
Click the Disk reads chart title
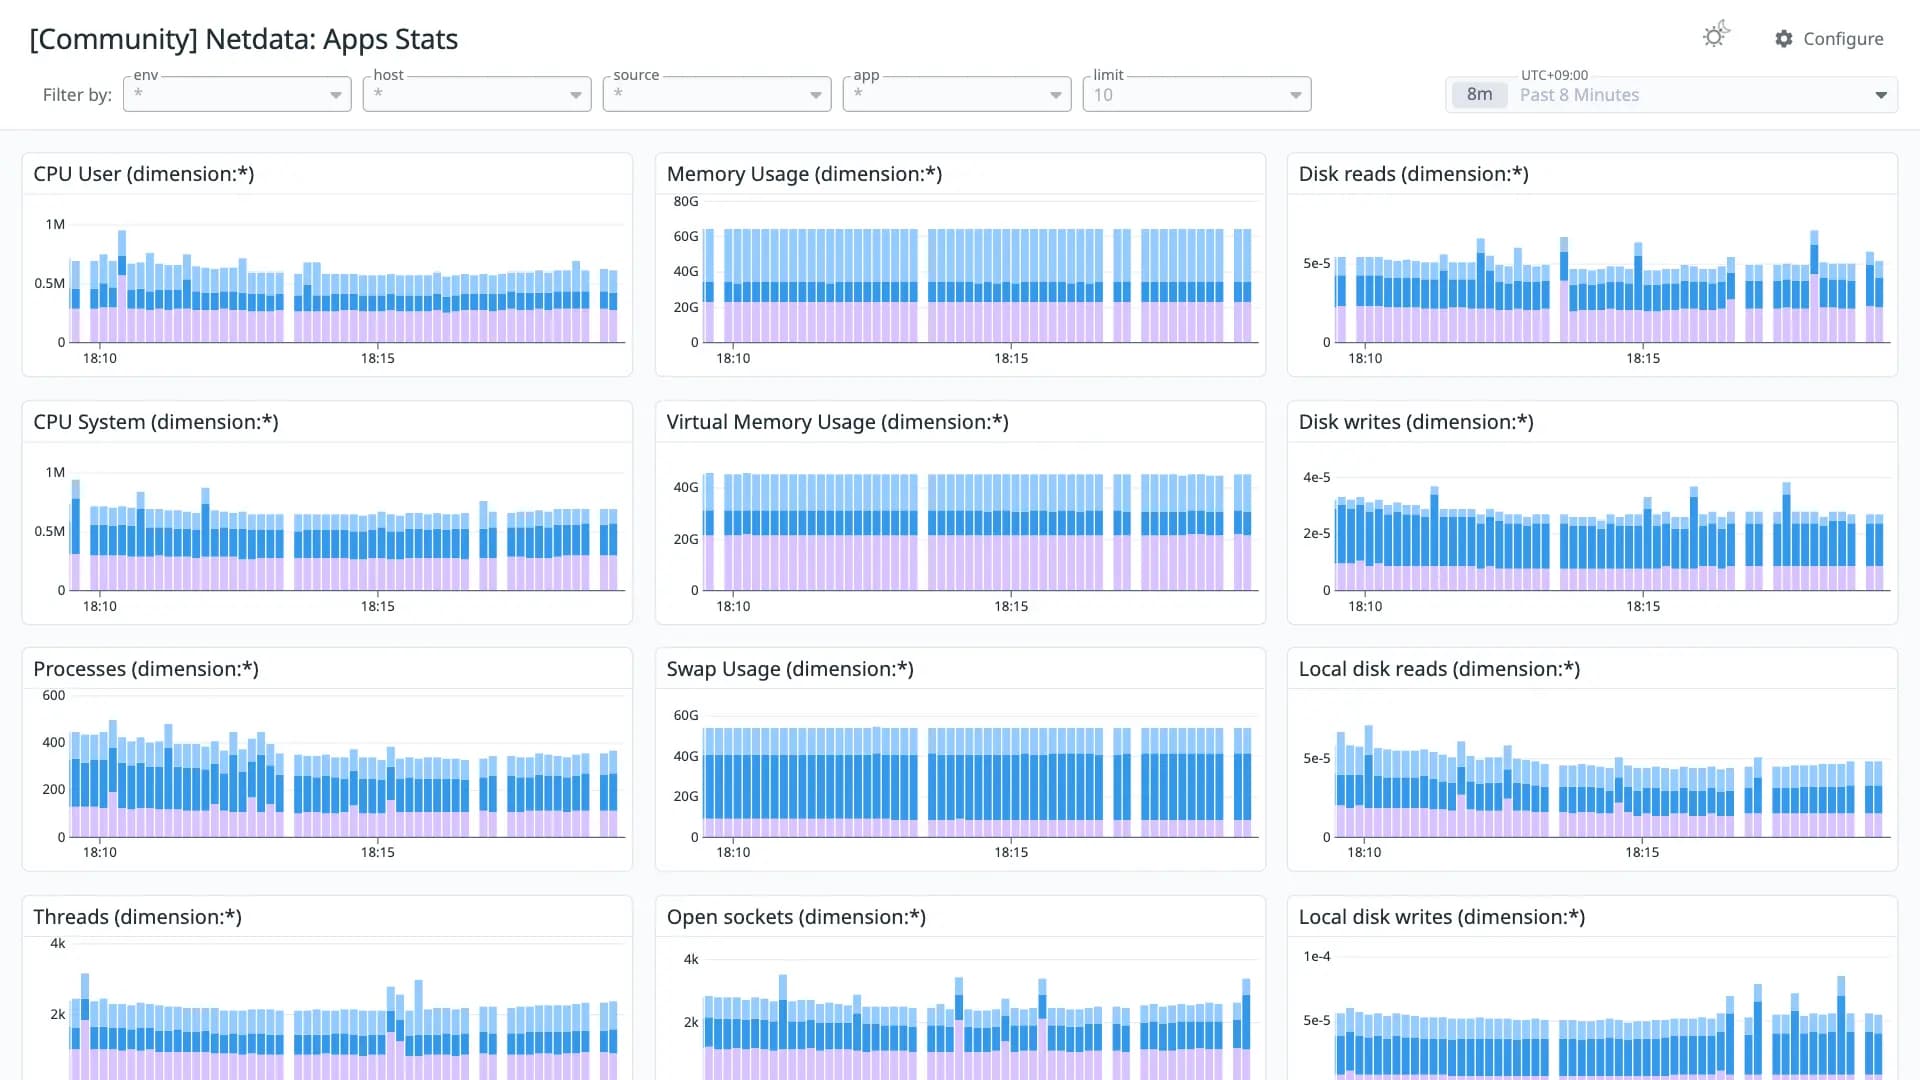(x=1413, y=174)
